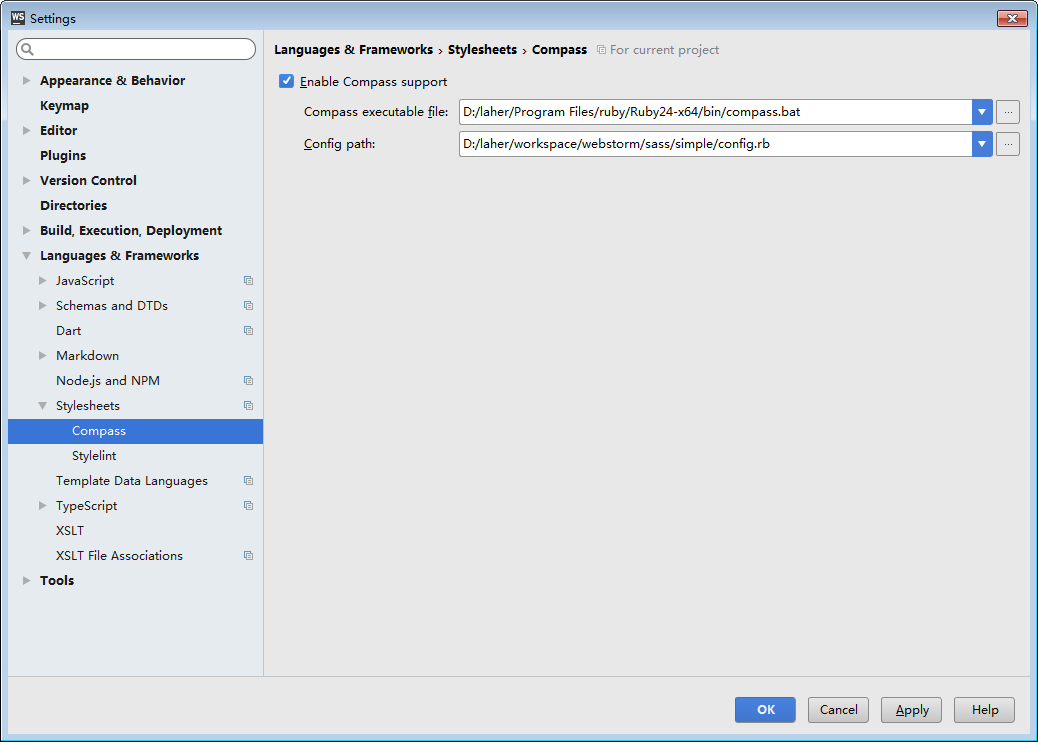Click the project-level icon beside TypeScript

coord(248,506)
